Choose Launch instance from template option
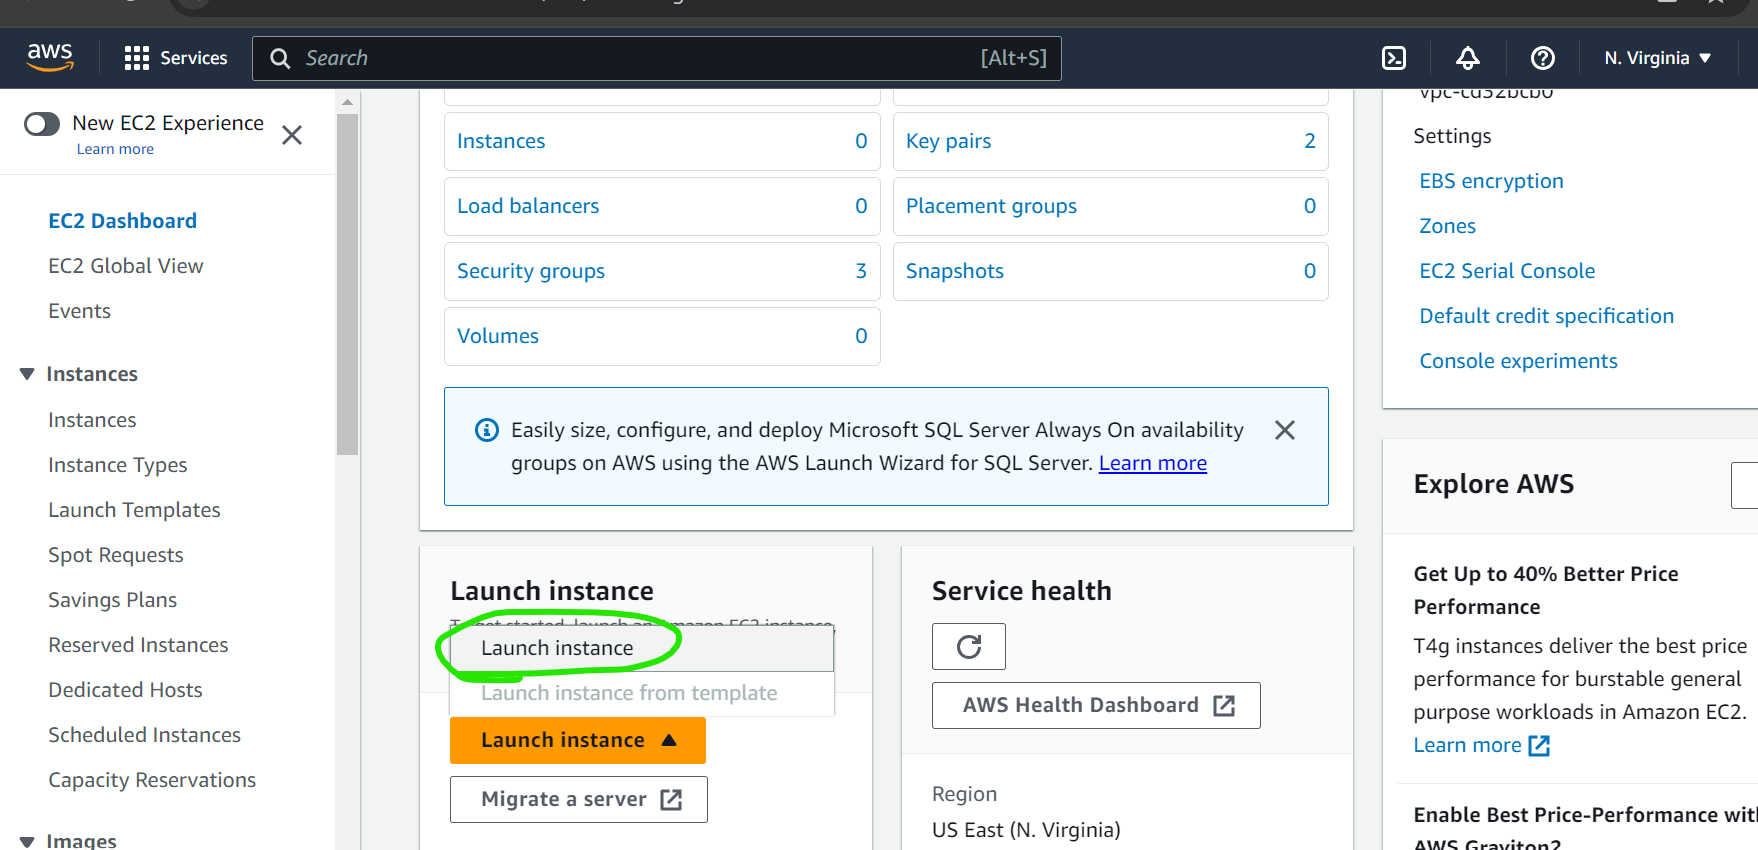 641,693
